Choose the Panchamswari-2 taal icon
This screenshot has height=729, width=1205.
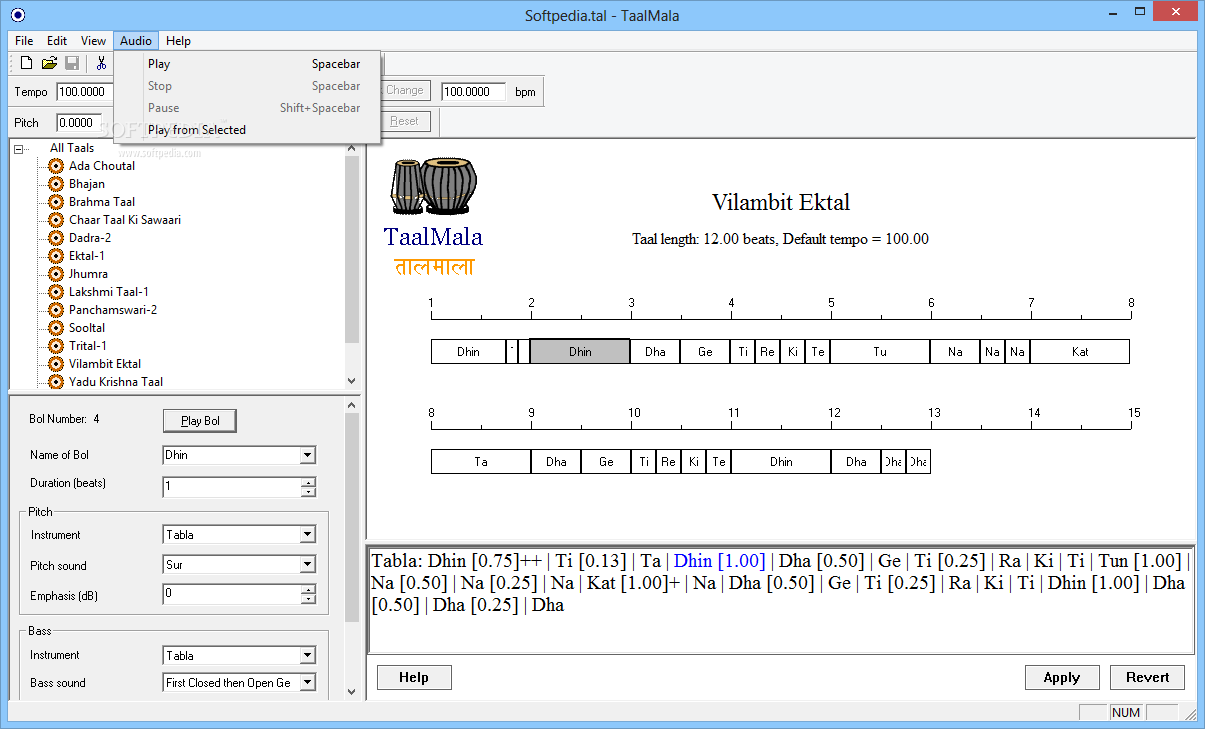(x=56, y=310)
